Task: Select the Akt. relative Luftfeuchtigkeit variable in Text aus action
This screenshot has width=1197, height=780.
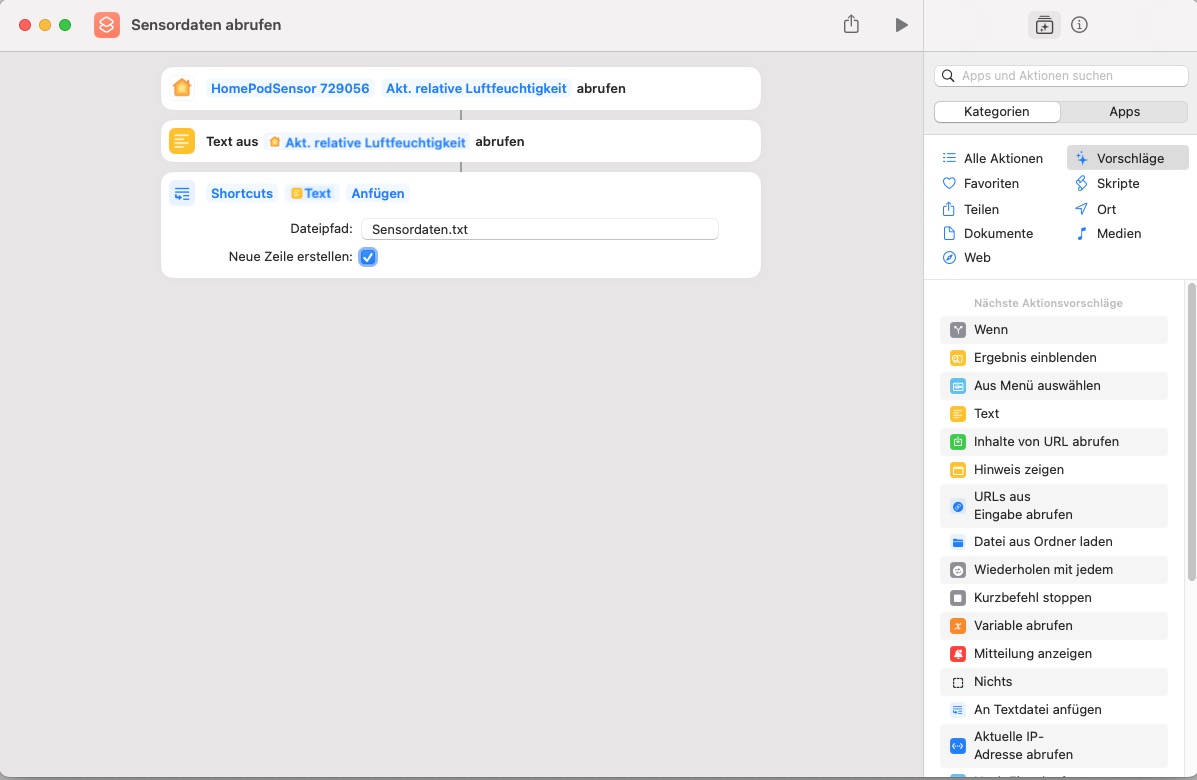Action: point(367,142)
